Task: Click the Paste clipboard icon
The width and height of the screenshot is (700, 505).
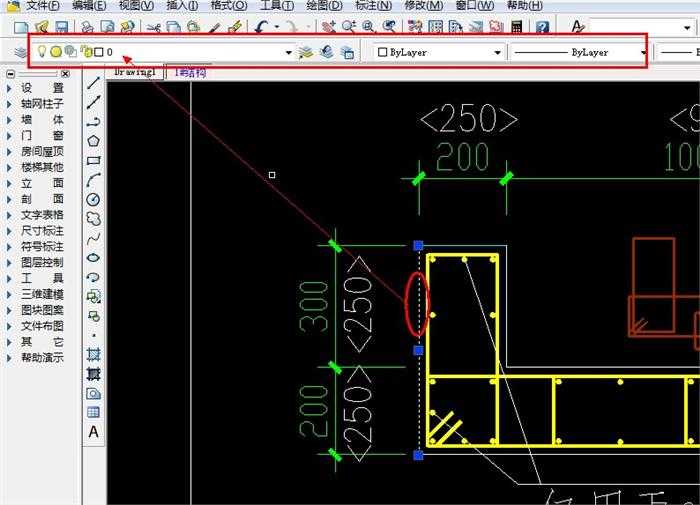Action: click(193, 28)
